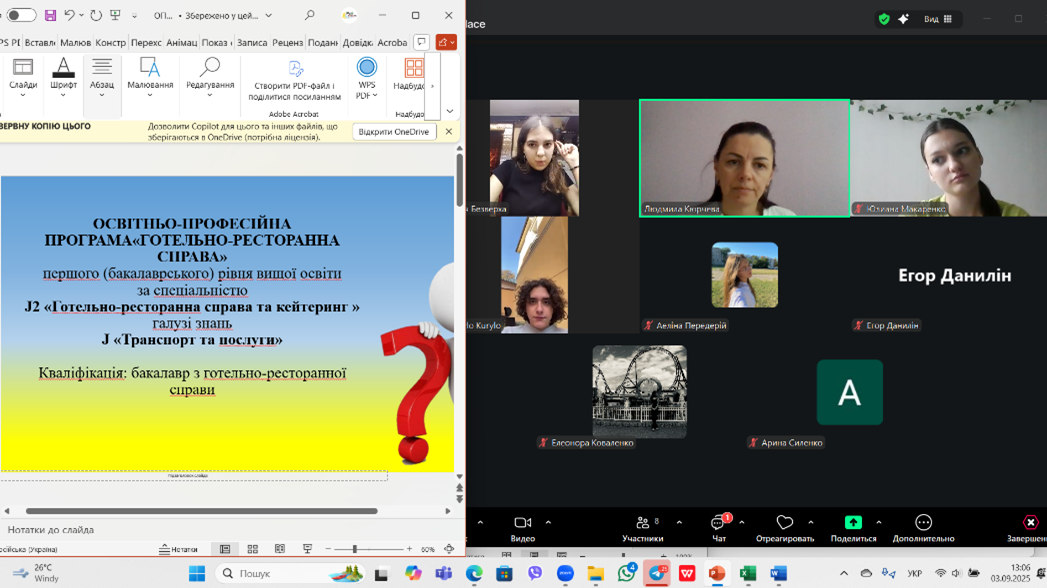Click the slide title text ОСВІТНЬО-ПРОФЕСІЙНА
This screenshot has width=1047, height=588.
click(192, 224)
